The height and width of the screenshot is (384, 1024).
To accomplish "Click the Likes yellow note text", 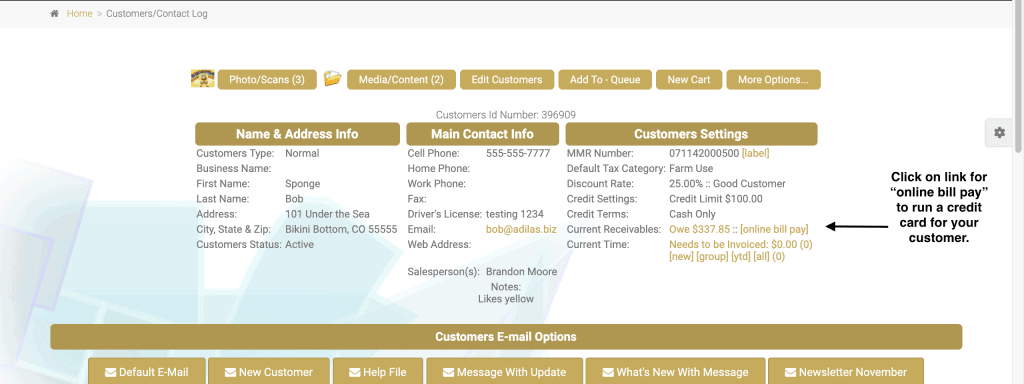I will tap(506, 299).
